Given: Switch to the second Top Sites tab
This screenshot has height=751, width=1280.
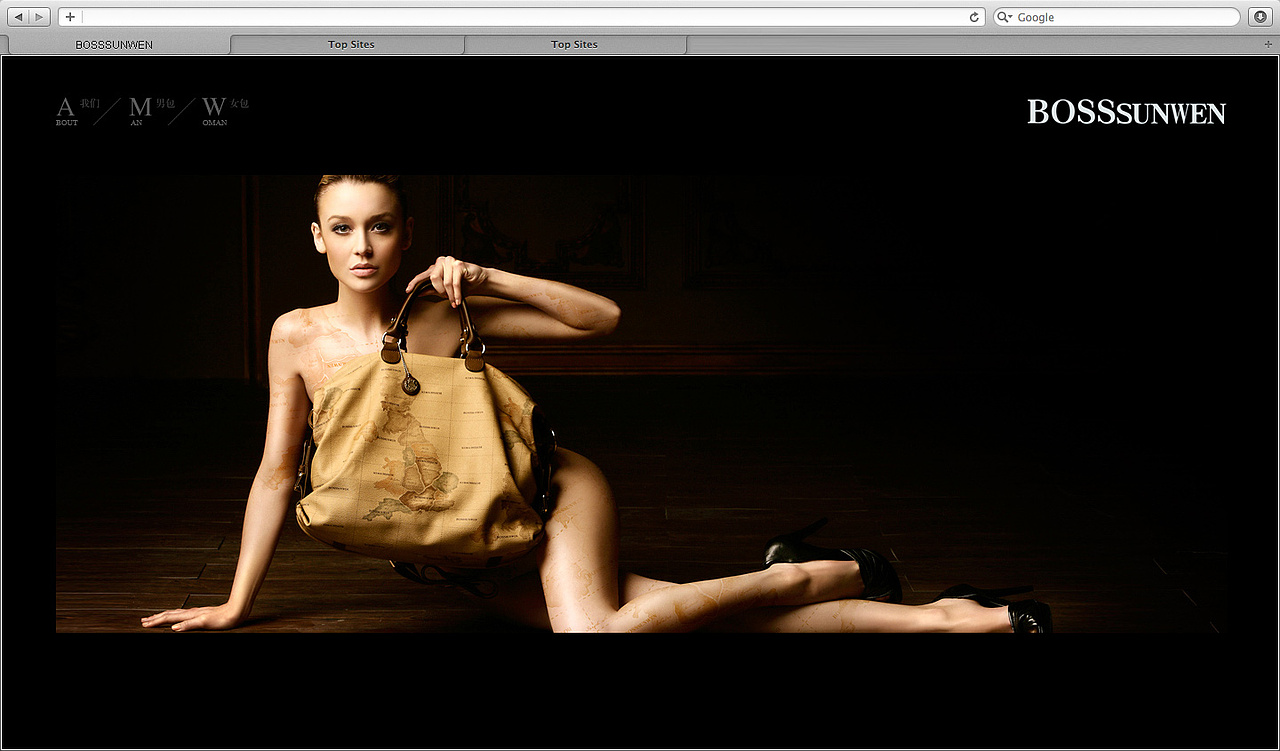Looking at the screenshot, I should tap(575, 44).
